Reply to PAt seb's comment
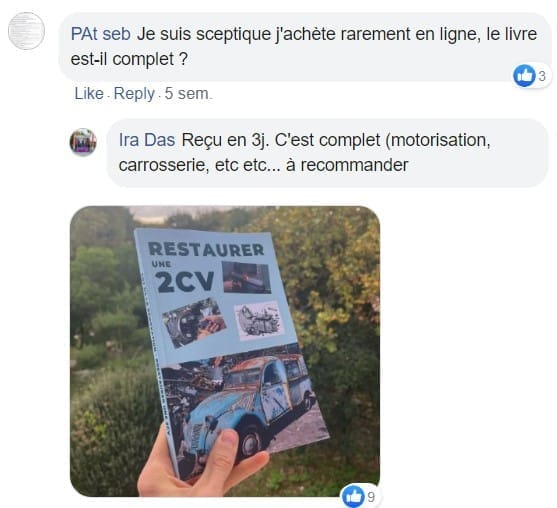Screen dimensions: 557x508 click(x=134, y=94)
